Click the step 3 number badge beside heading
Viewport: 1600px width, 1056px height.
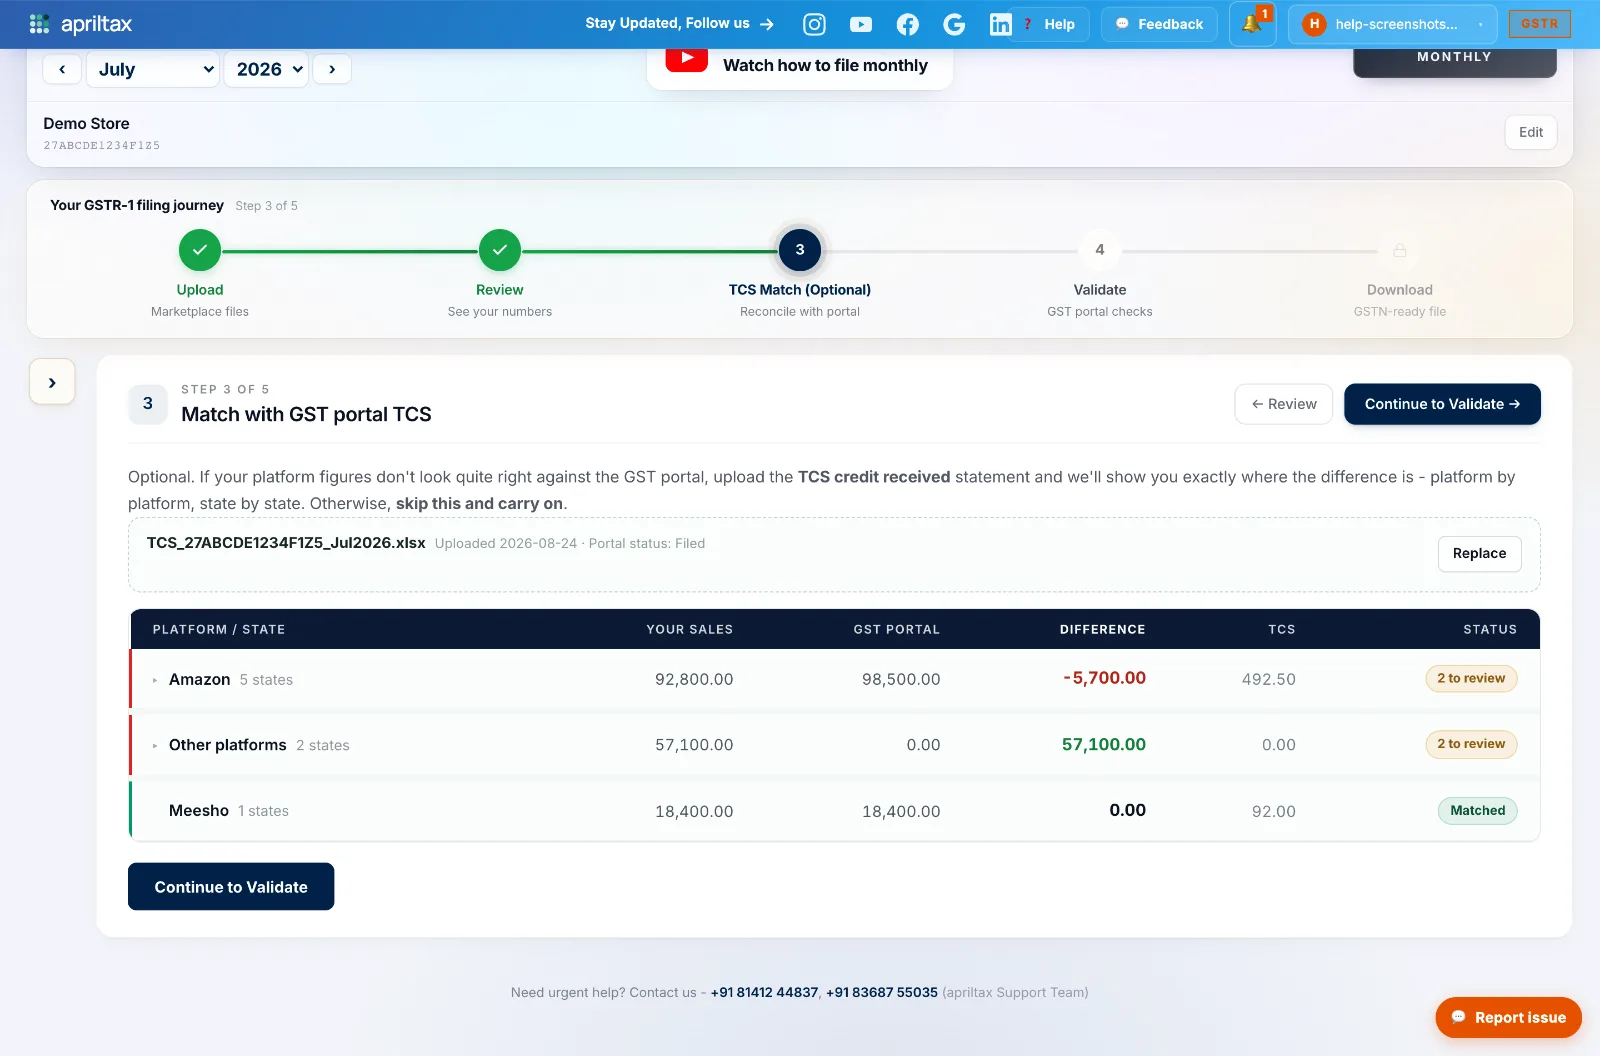coord(148,404)
